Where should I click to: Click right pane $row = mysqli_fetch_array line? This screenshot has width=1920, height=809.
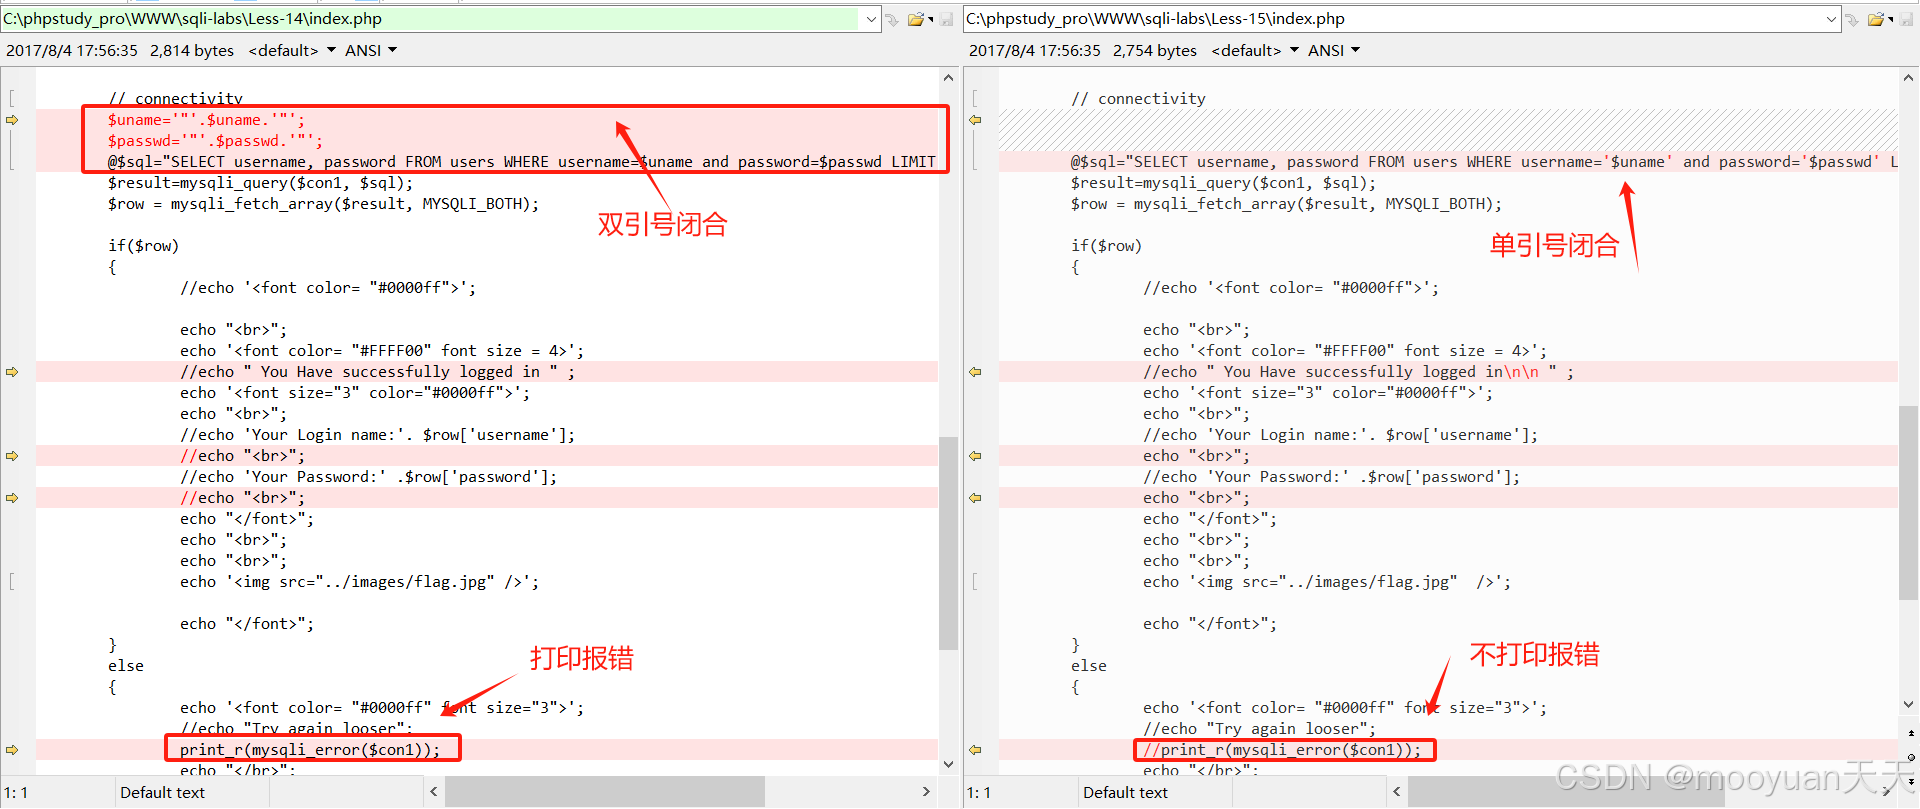(x=1287, y=204)
